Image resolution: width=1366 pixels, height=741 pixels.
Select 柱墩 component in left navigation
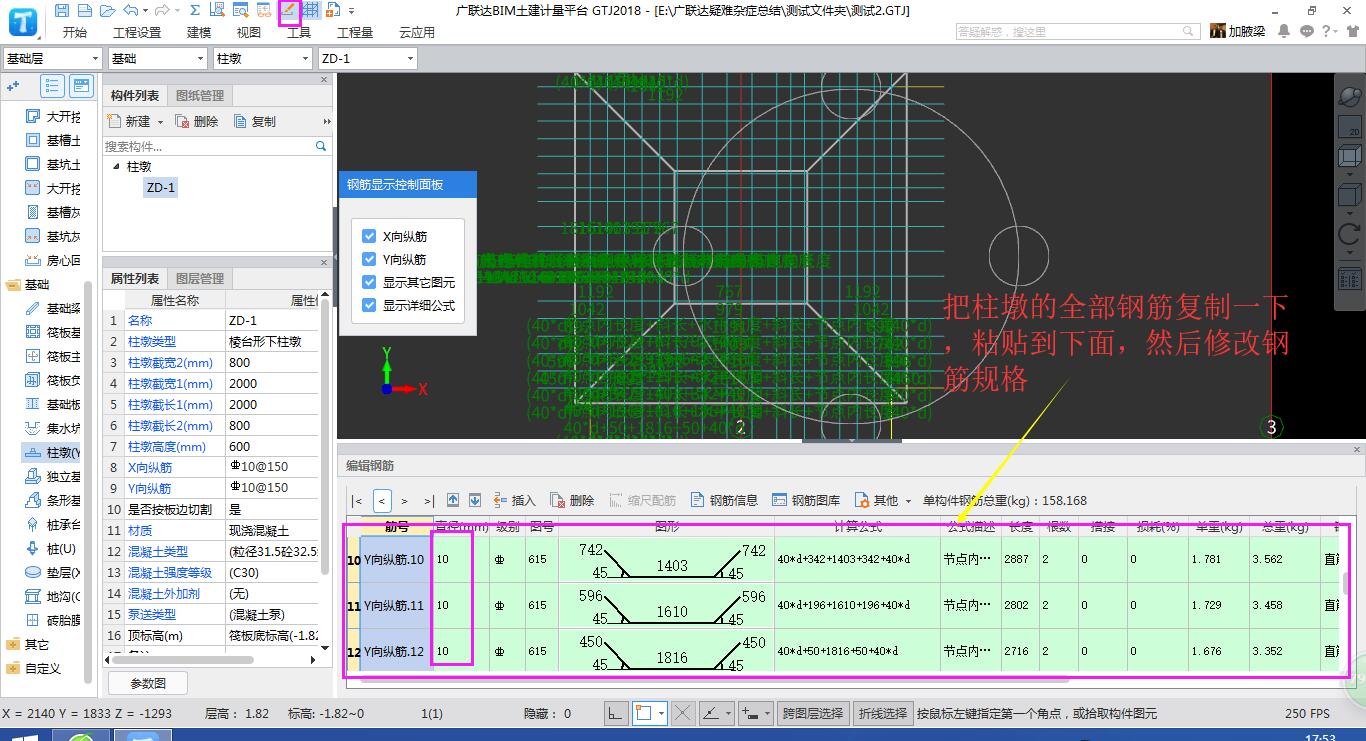pyautogui.click(x=54, y=453)
